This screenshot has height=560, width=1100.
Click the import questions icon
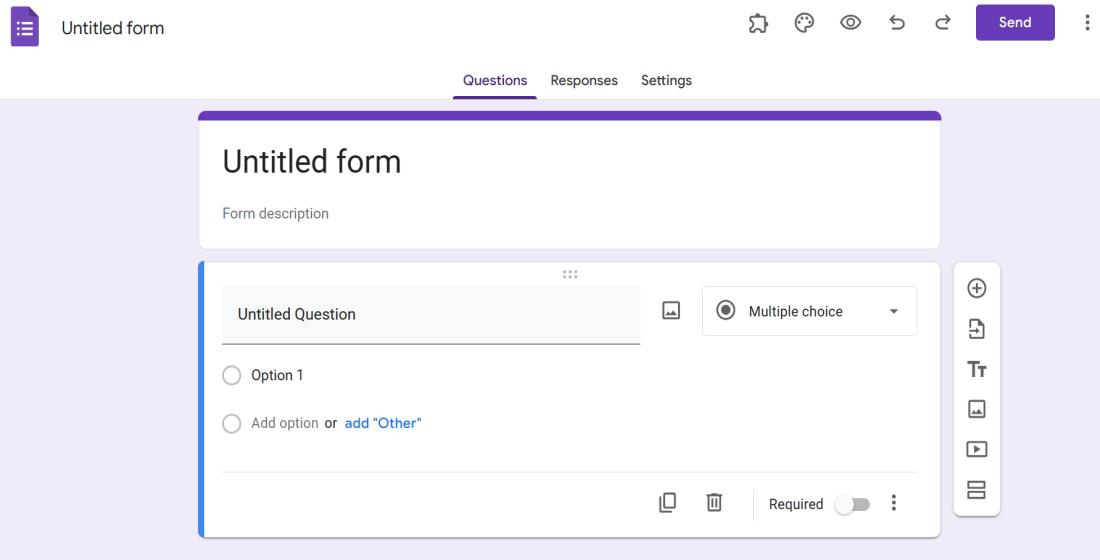977,329
